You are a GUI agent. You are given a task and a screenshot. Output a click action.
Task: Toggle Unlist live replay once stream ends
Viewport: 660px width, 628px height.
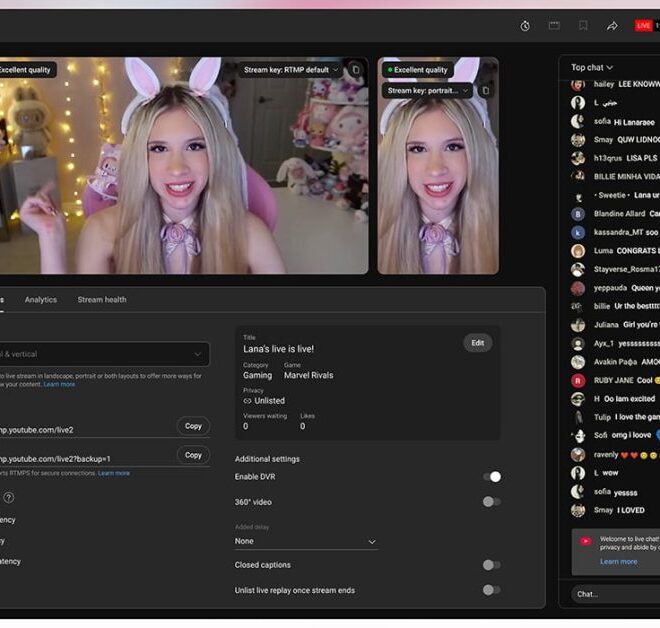click(x=492, y=590)
